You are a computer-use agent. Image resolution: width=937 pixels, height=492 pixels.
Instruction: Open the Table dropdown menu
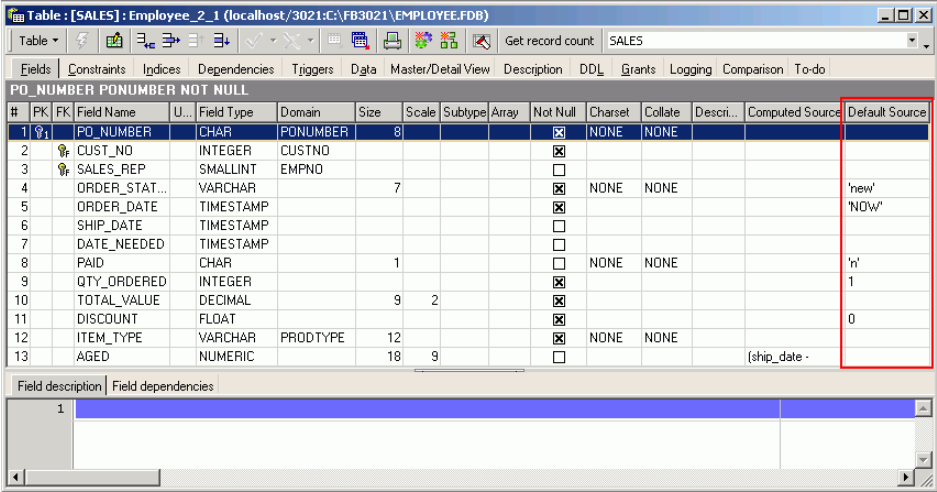(x=39, y=41)
